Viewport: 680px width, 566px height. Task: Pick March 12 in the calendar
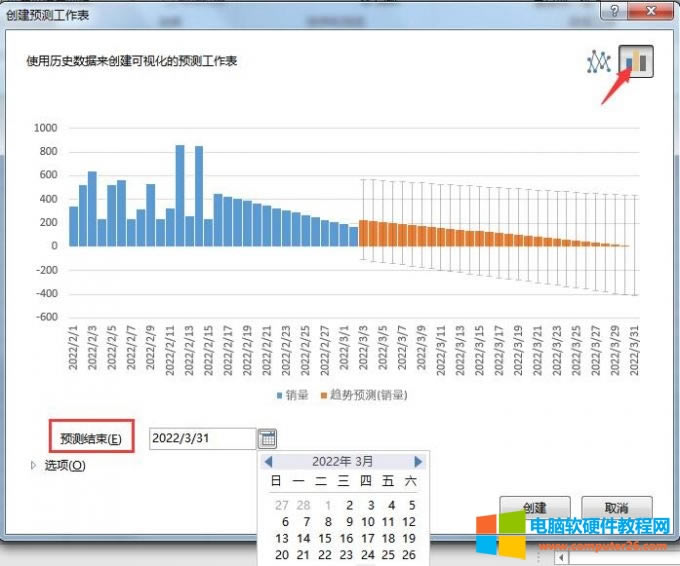point(408,522)
